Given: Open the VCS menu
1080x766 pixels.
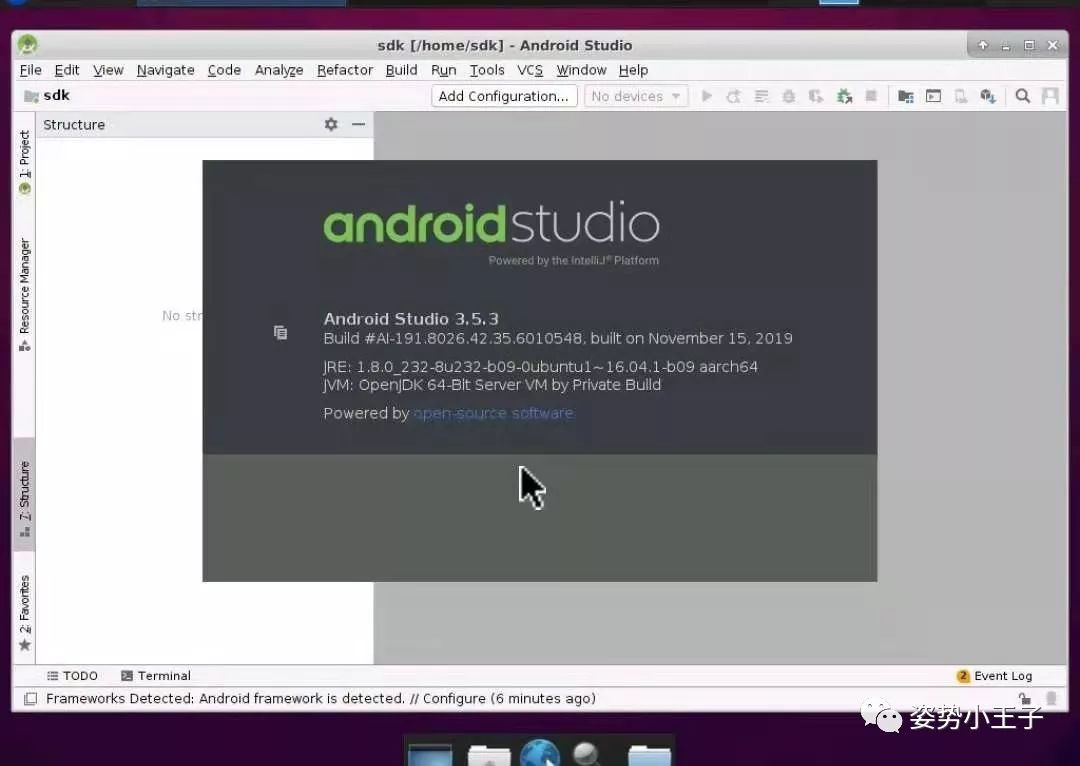Looking at the screenshot, I should [x=530, y=70].
